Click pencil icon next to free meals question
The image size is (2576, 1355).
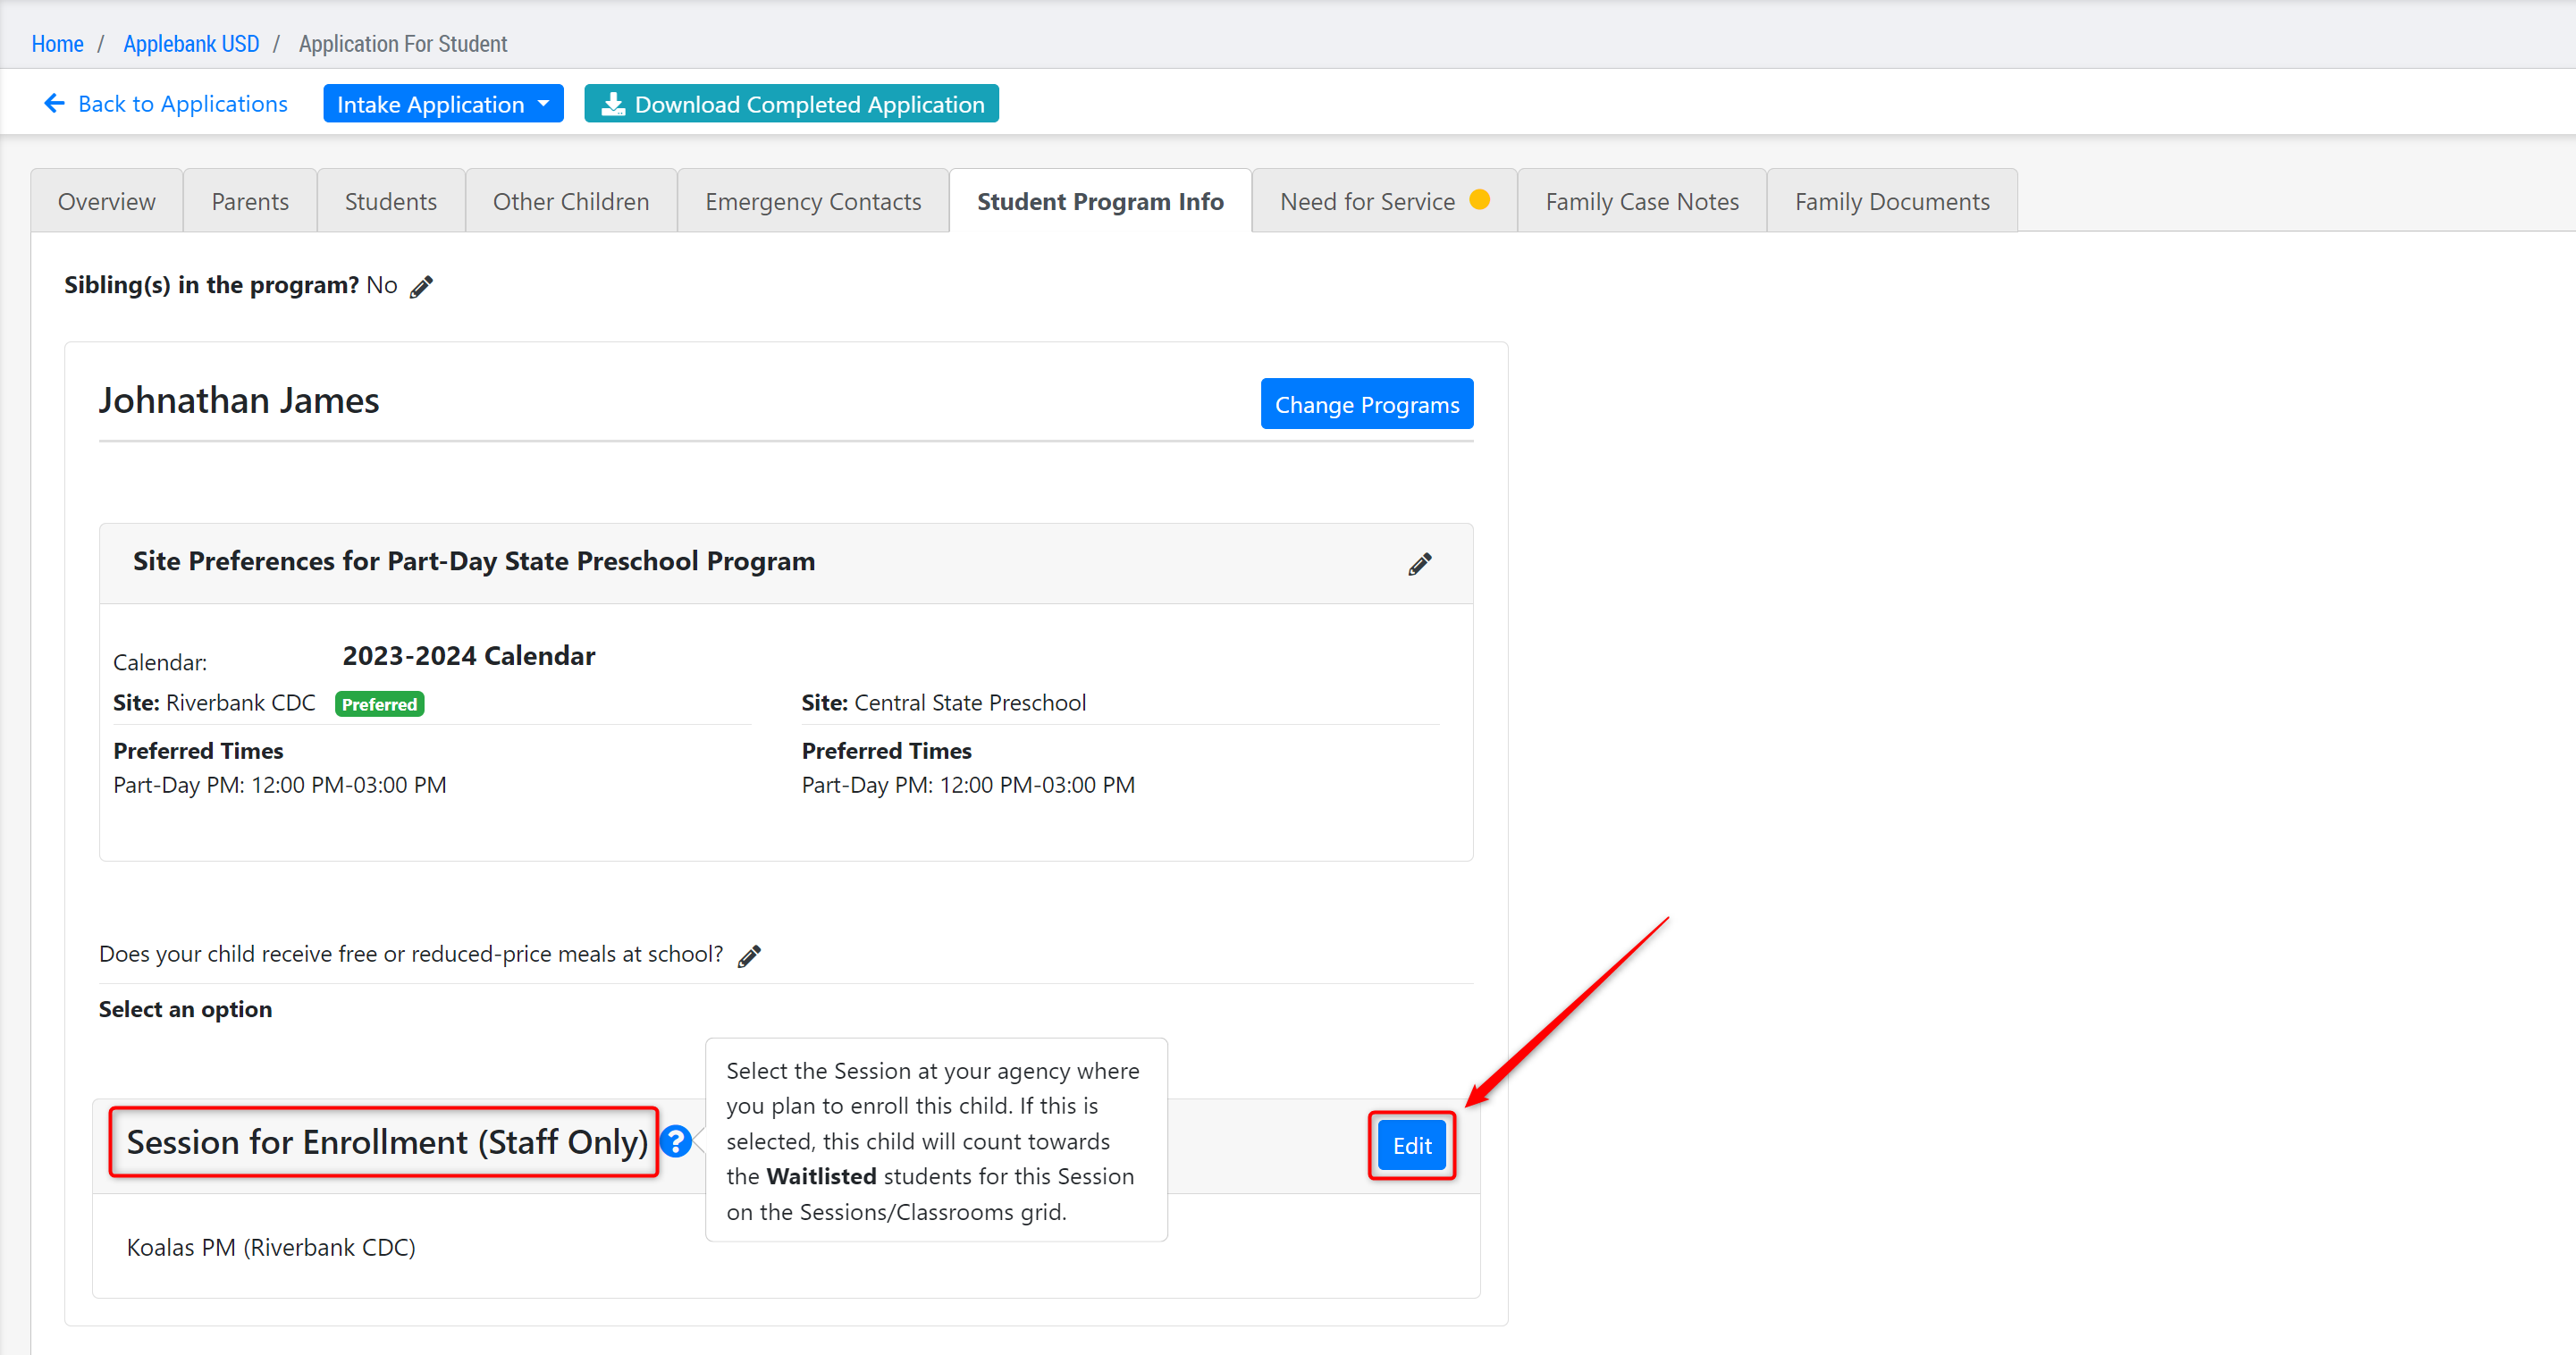click(x=749, y=956)
